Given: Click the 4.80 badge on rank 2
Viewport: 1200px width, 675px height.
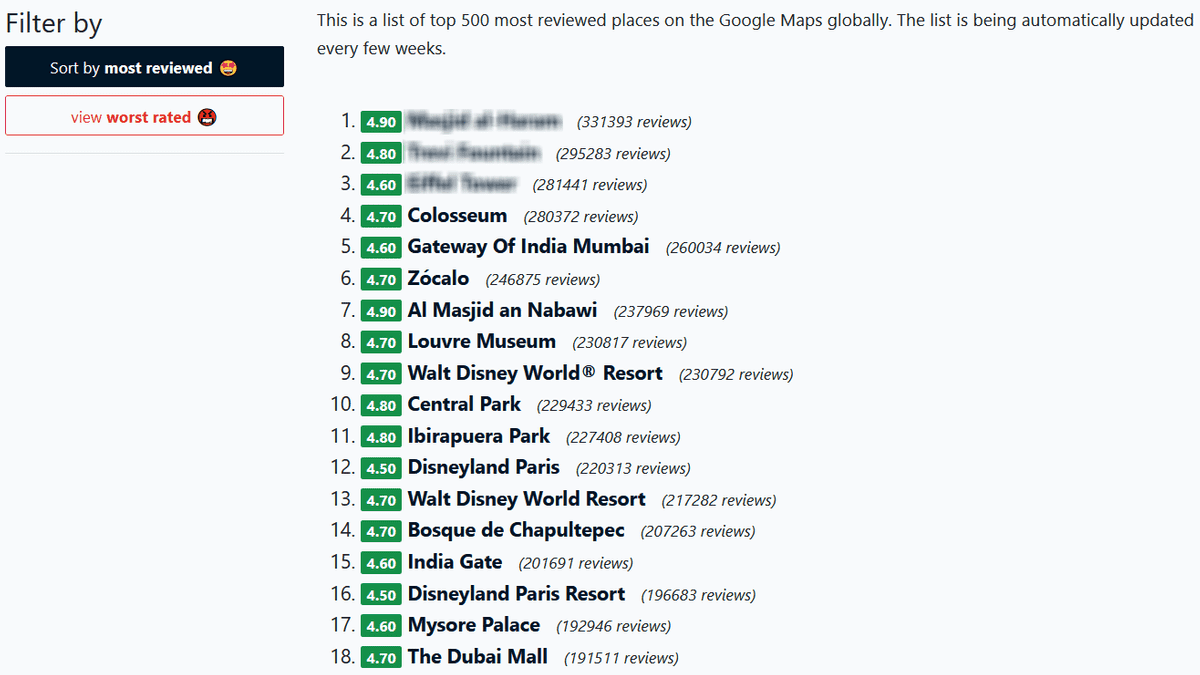Looking at the screenshot, I should pyautogui.click(x=381, y=154).
